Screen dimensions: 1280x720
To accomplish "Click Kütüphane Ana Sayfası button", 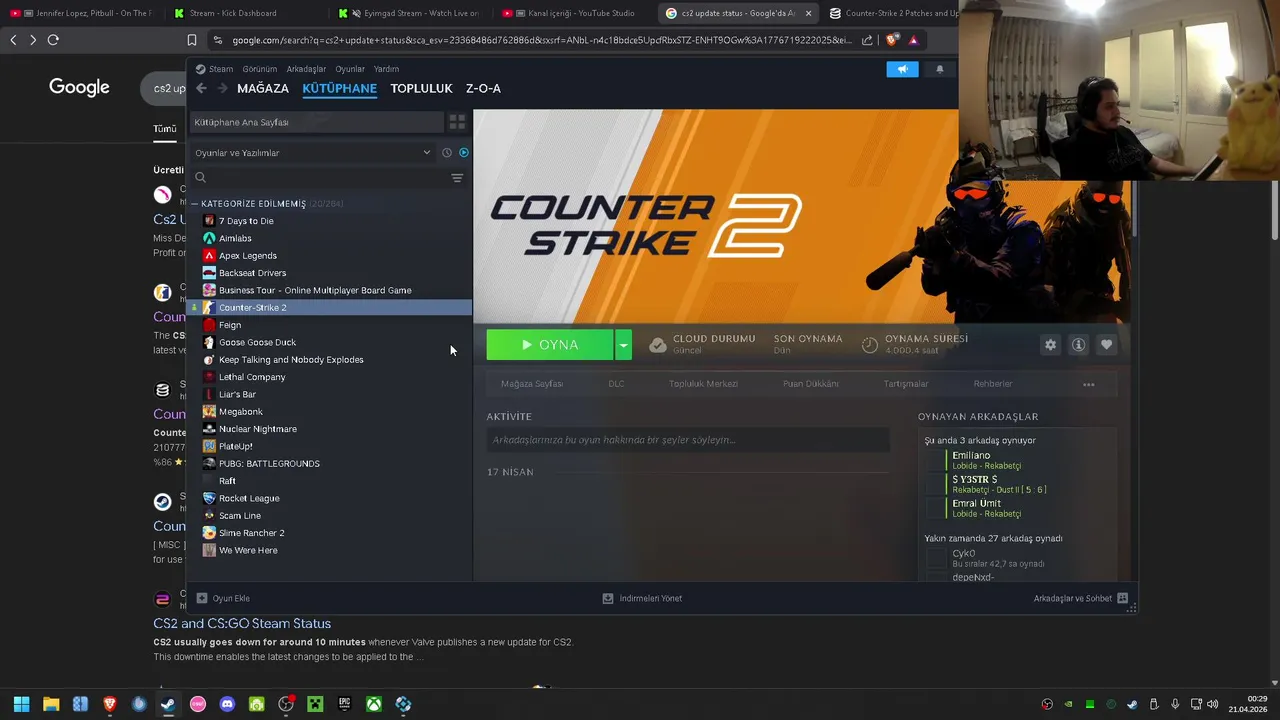I will (316, 122).
